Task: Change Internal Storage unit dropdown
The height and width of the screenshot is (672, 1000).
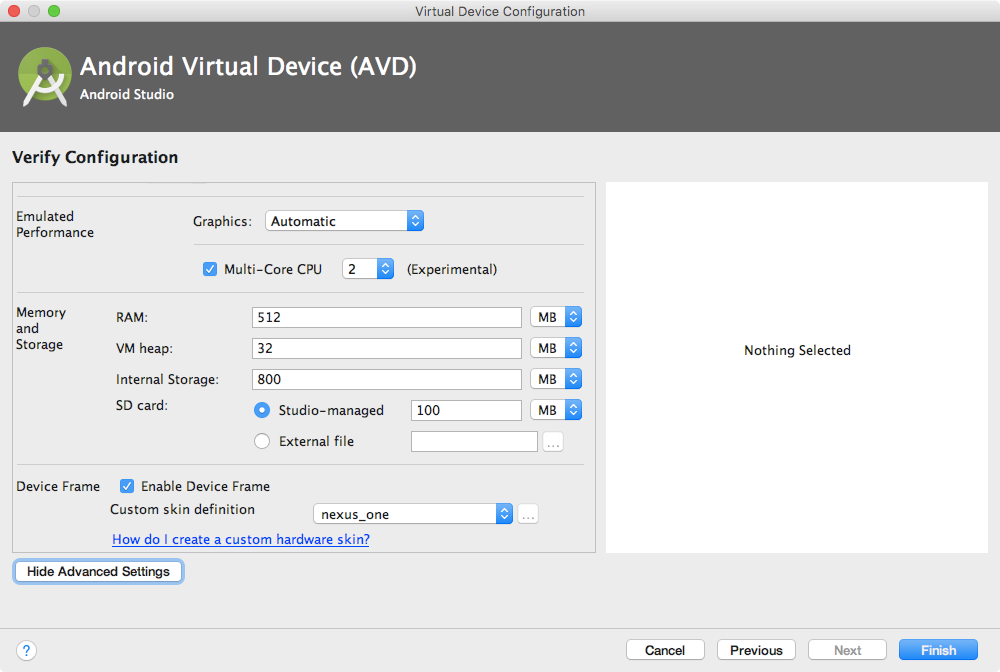Action: [556, 379]
